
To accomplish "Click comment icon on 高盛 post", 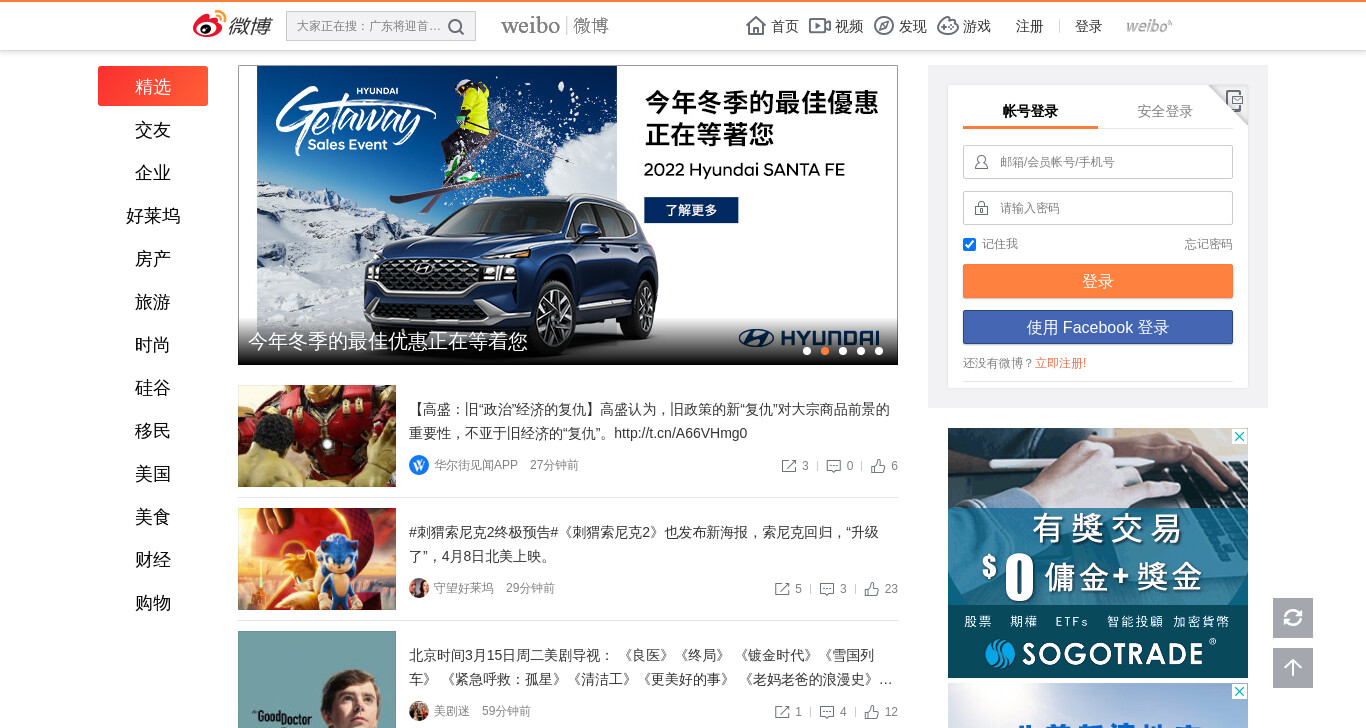I will [834, 466].
